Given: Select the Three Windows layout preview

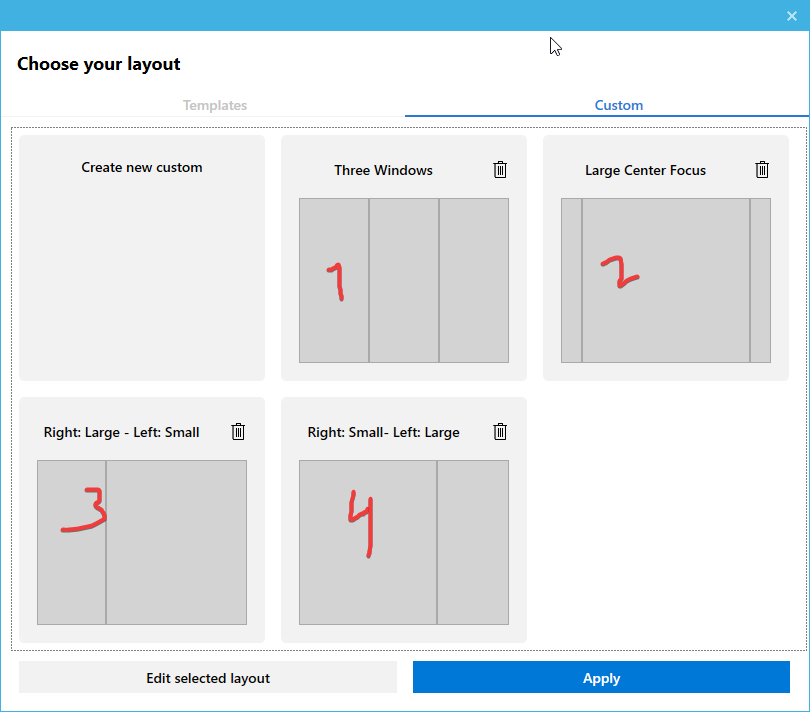Looking at the screenshot, I should 403,280.
